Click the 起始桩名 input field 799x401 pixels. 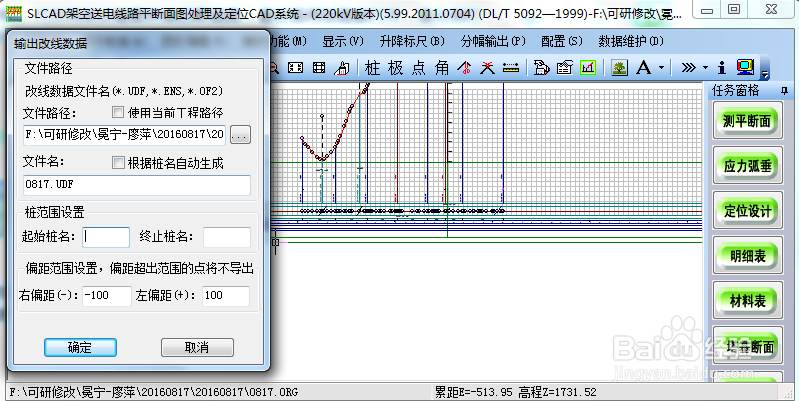pyautogui.click(x=106, y=237)
